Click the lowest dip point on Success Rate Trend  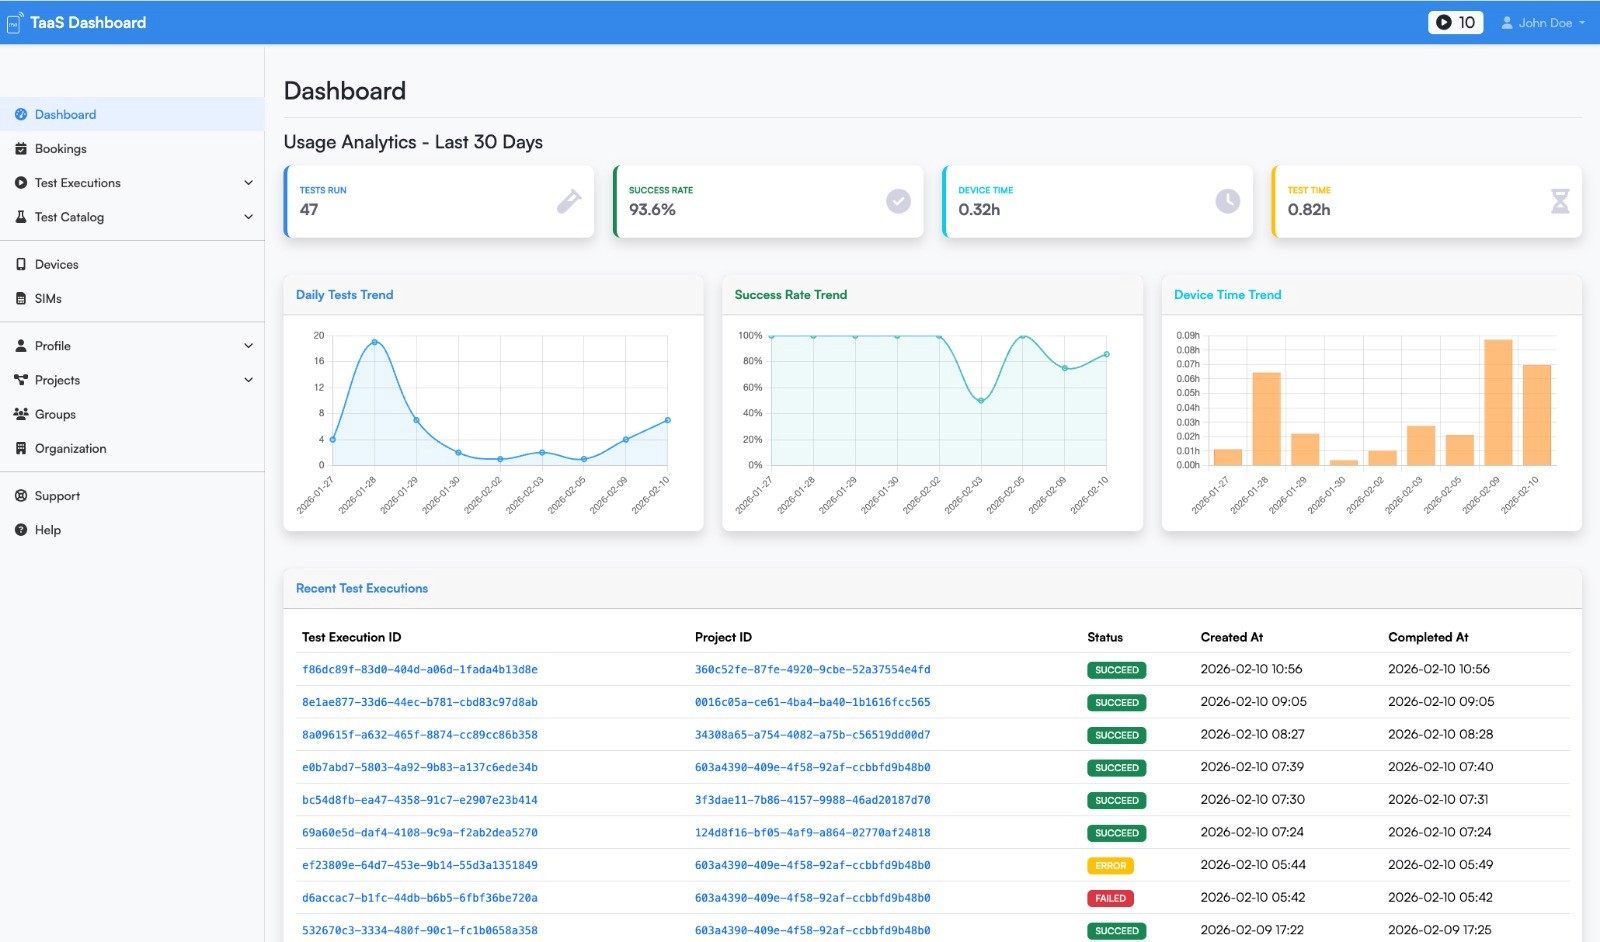tap(981, 401)
